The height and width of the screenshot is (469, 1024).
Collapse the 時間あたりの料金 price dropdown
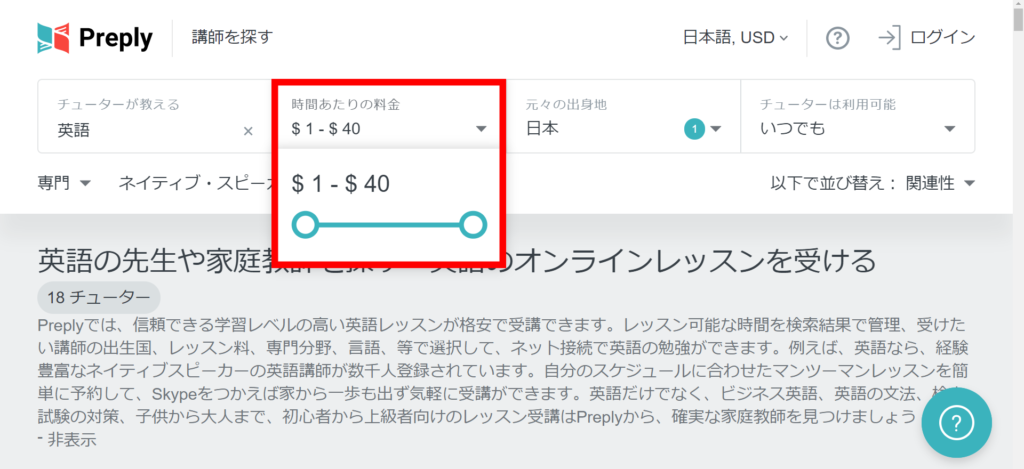pos(481,129)
